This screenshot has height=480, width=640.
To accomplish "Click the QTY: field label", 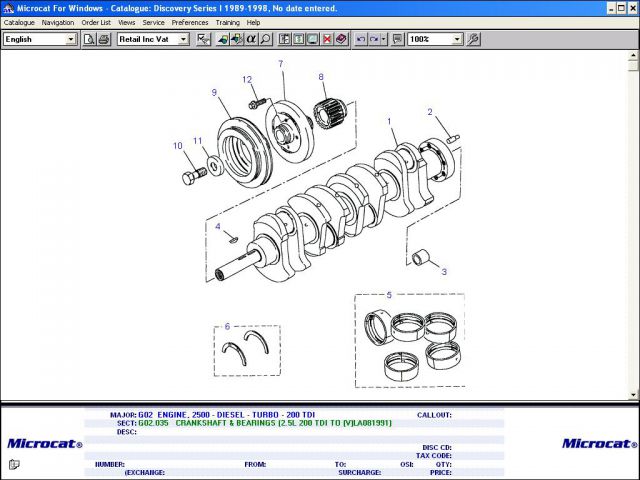I will click(444, 464).
